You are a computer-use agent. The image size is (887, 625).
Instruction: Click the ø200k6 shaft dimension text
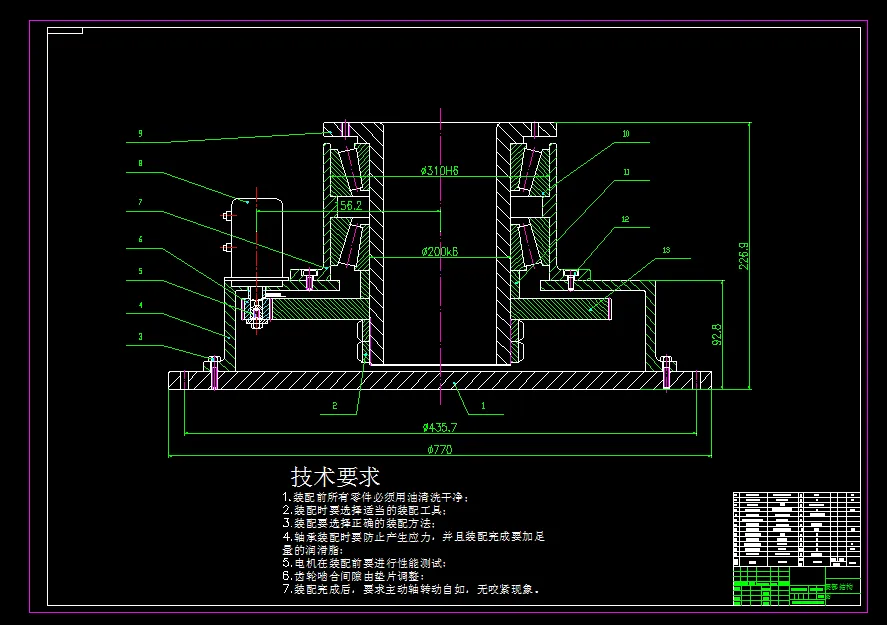440,252
